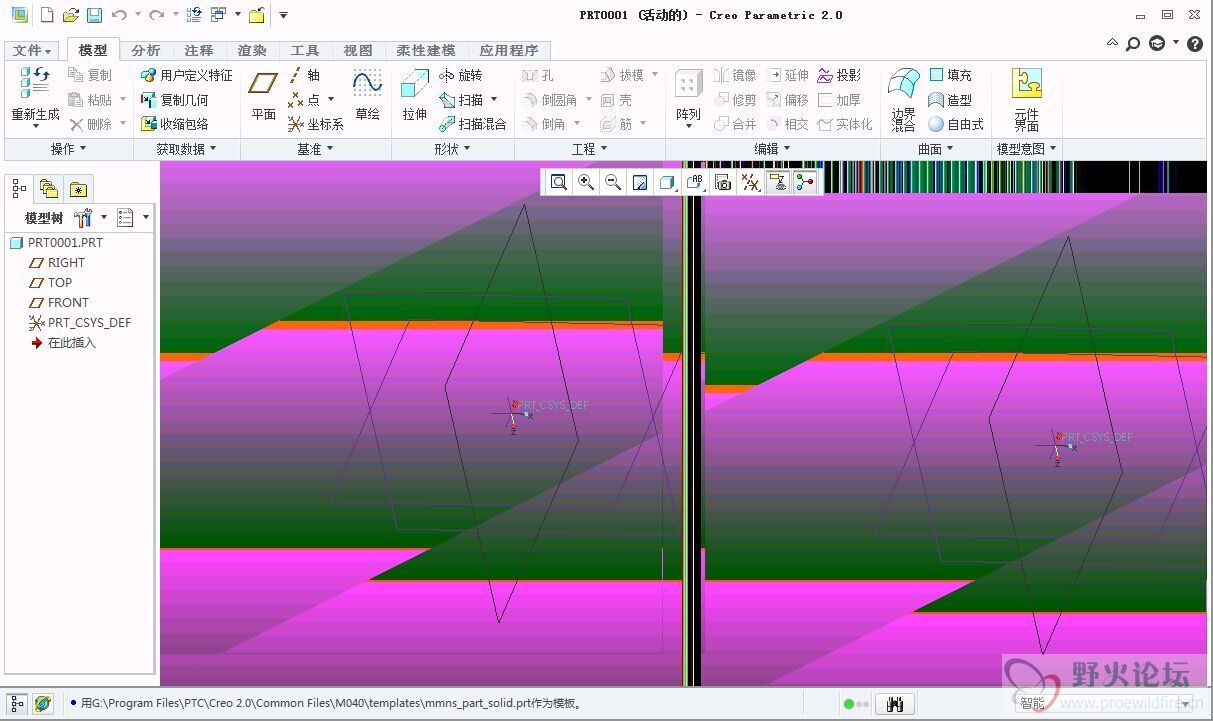The width and height of the screenshot is (1213, 721).
Task: Toggle the annotation display filter
Action: [x=778, y=182]
